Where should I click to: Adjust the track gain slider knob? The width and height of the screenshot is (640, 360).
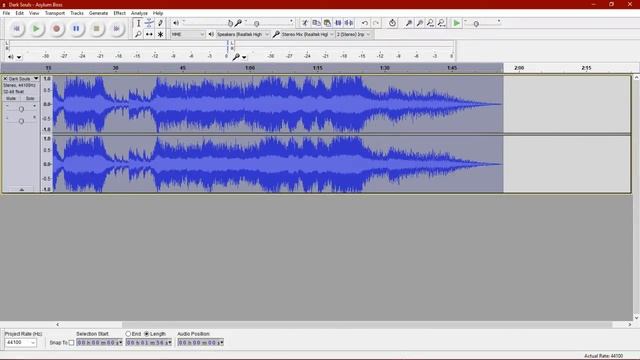tap(21, 109)
